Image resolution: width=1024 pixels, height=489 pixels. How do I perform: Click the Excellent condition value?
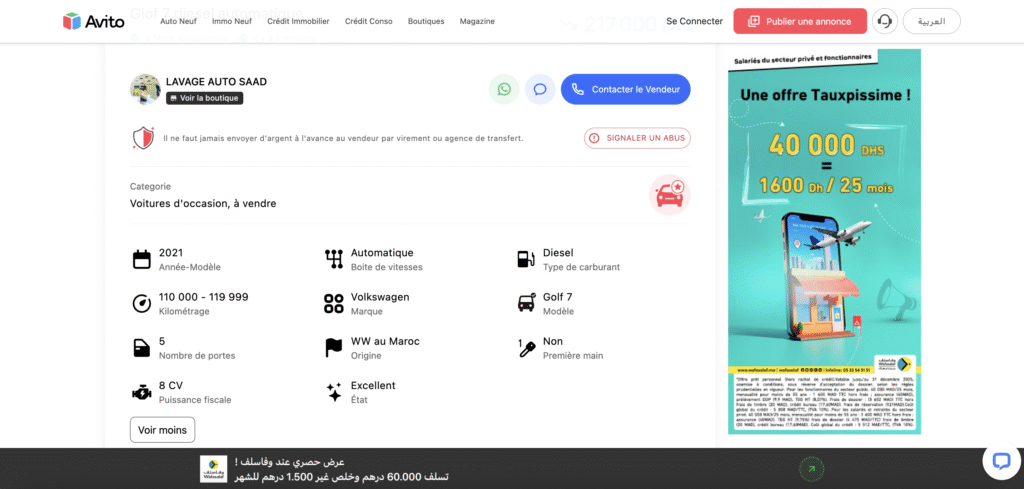373,386
